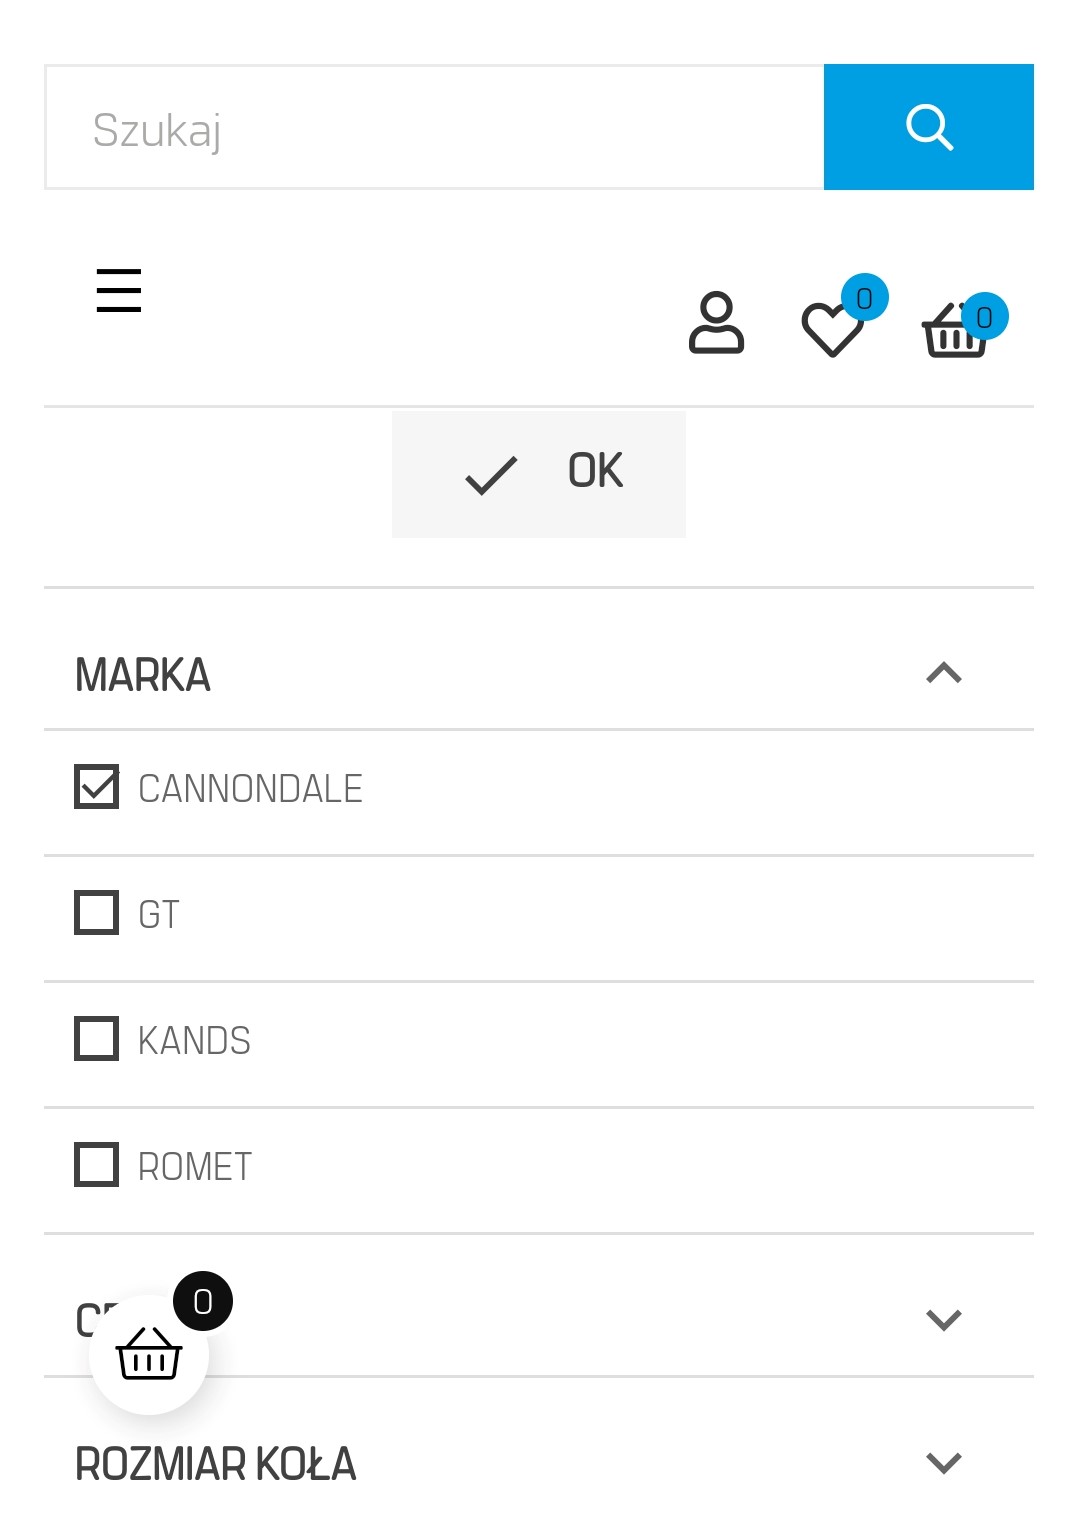
Task: Click the ROZMIAR KOŁA heading text
Action: click(216, 1465)
